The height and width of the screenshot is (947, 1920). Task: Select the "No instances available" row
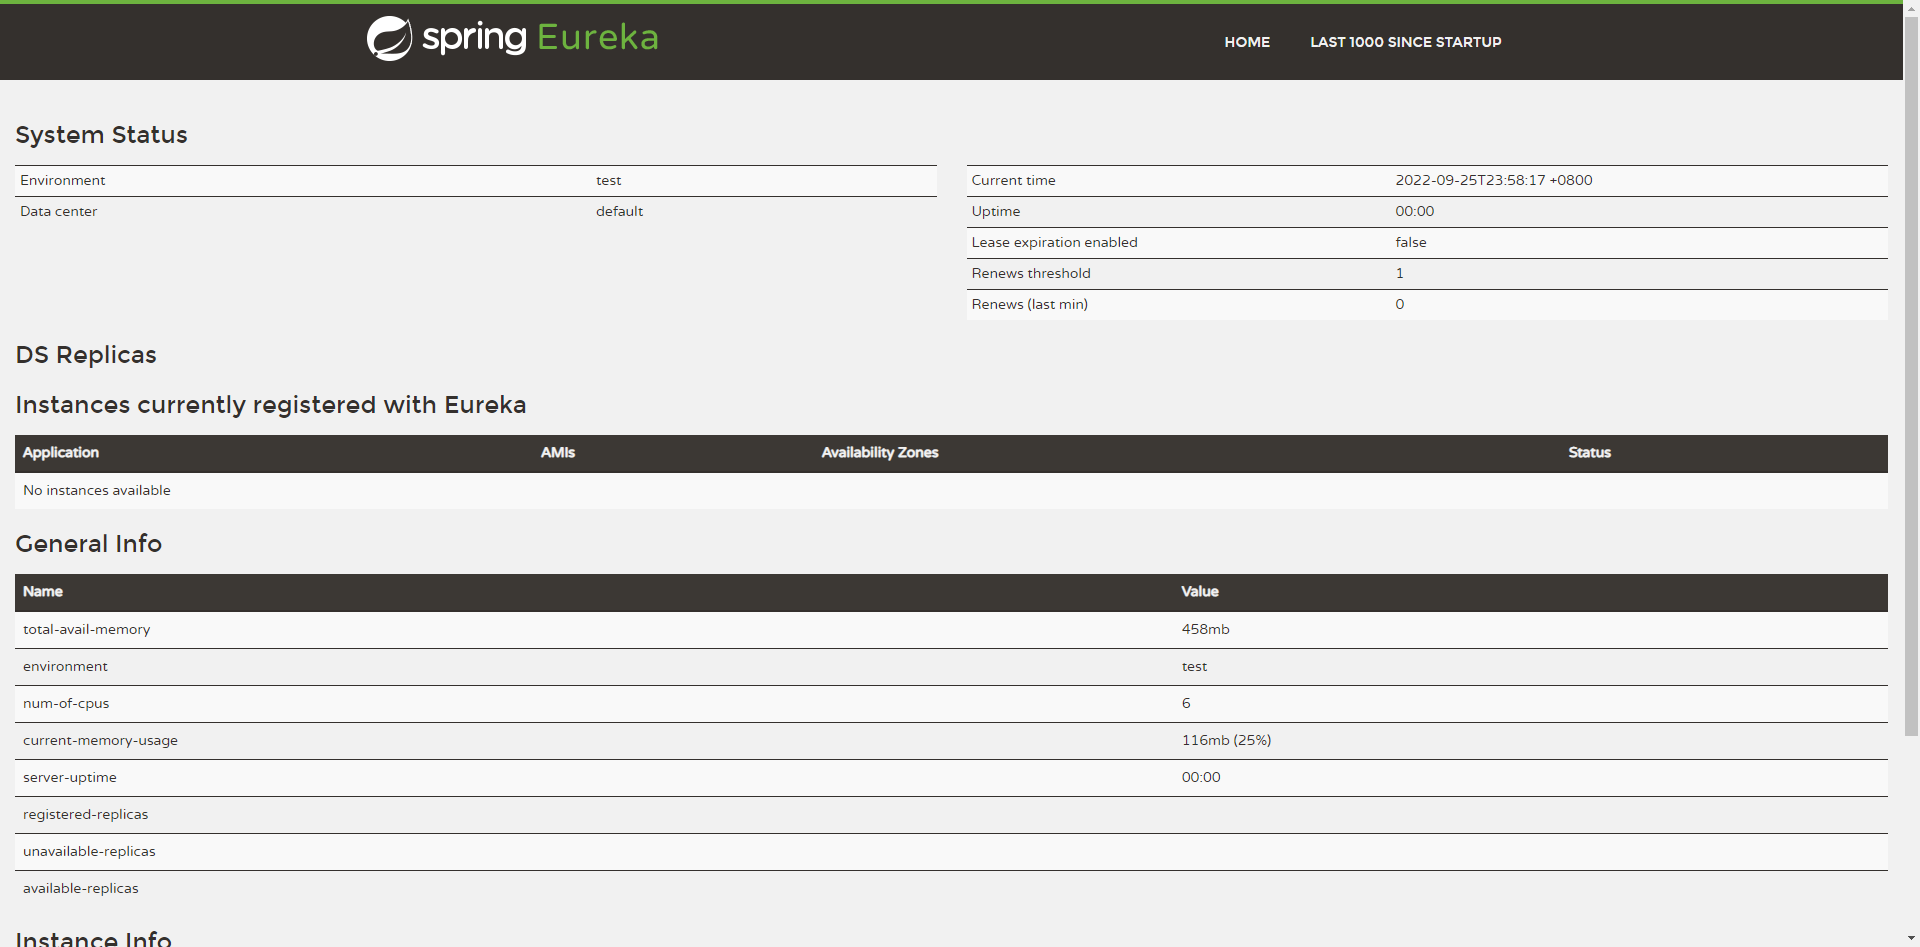coord(951,491)
